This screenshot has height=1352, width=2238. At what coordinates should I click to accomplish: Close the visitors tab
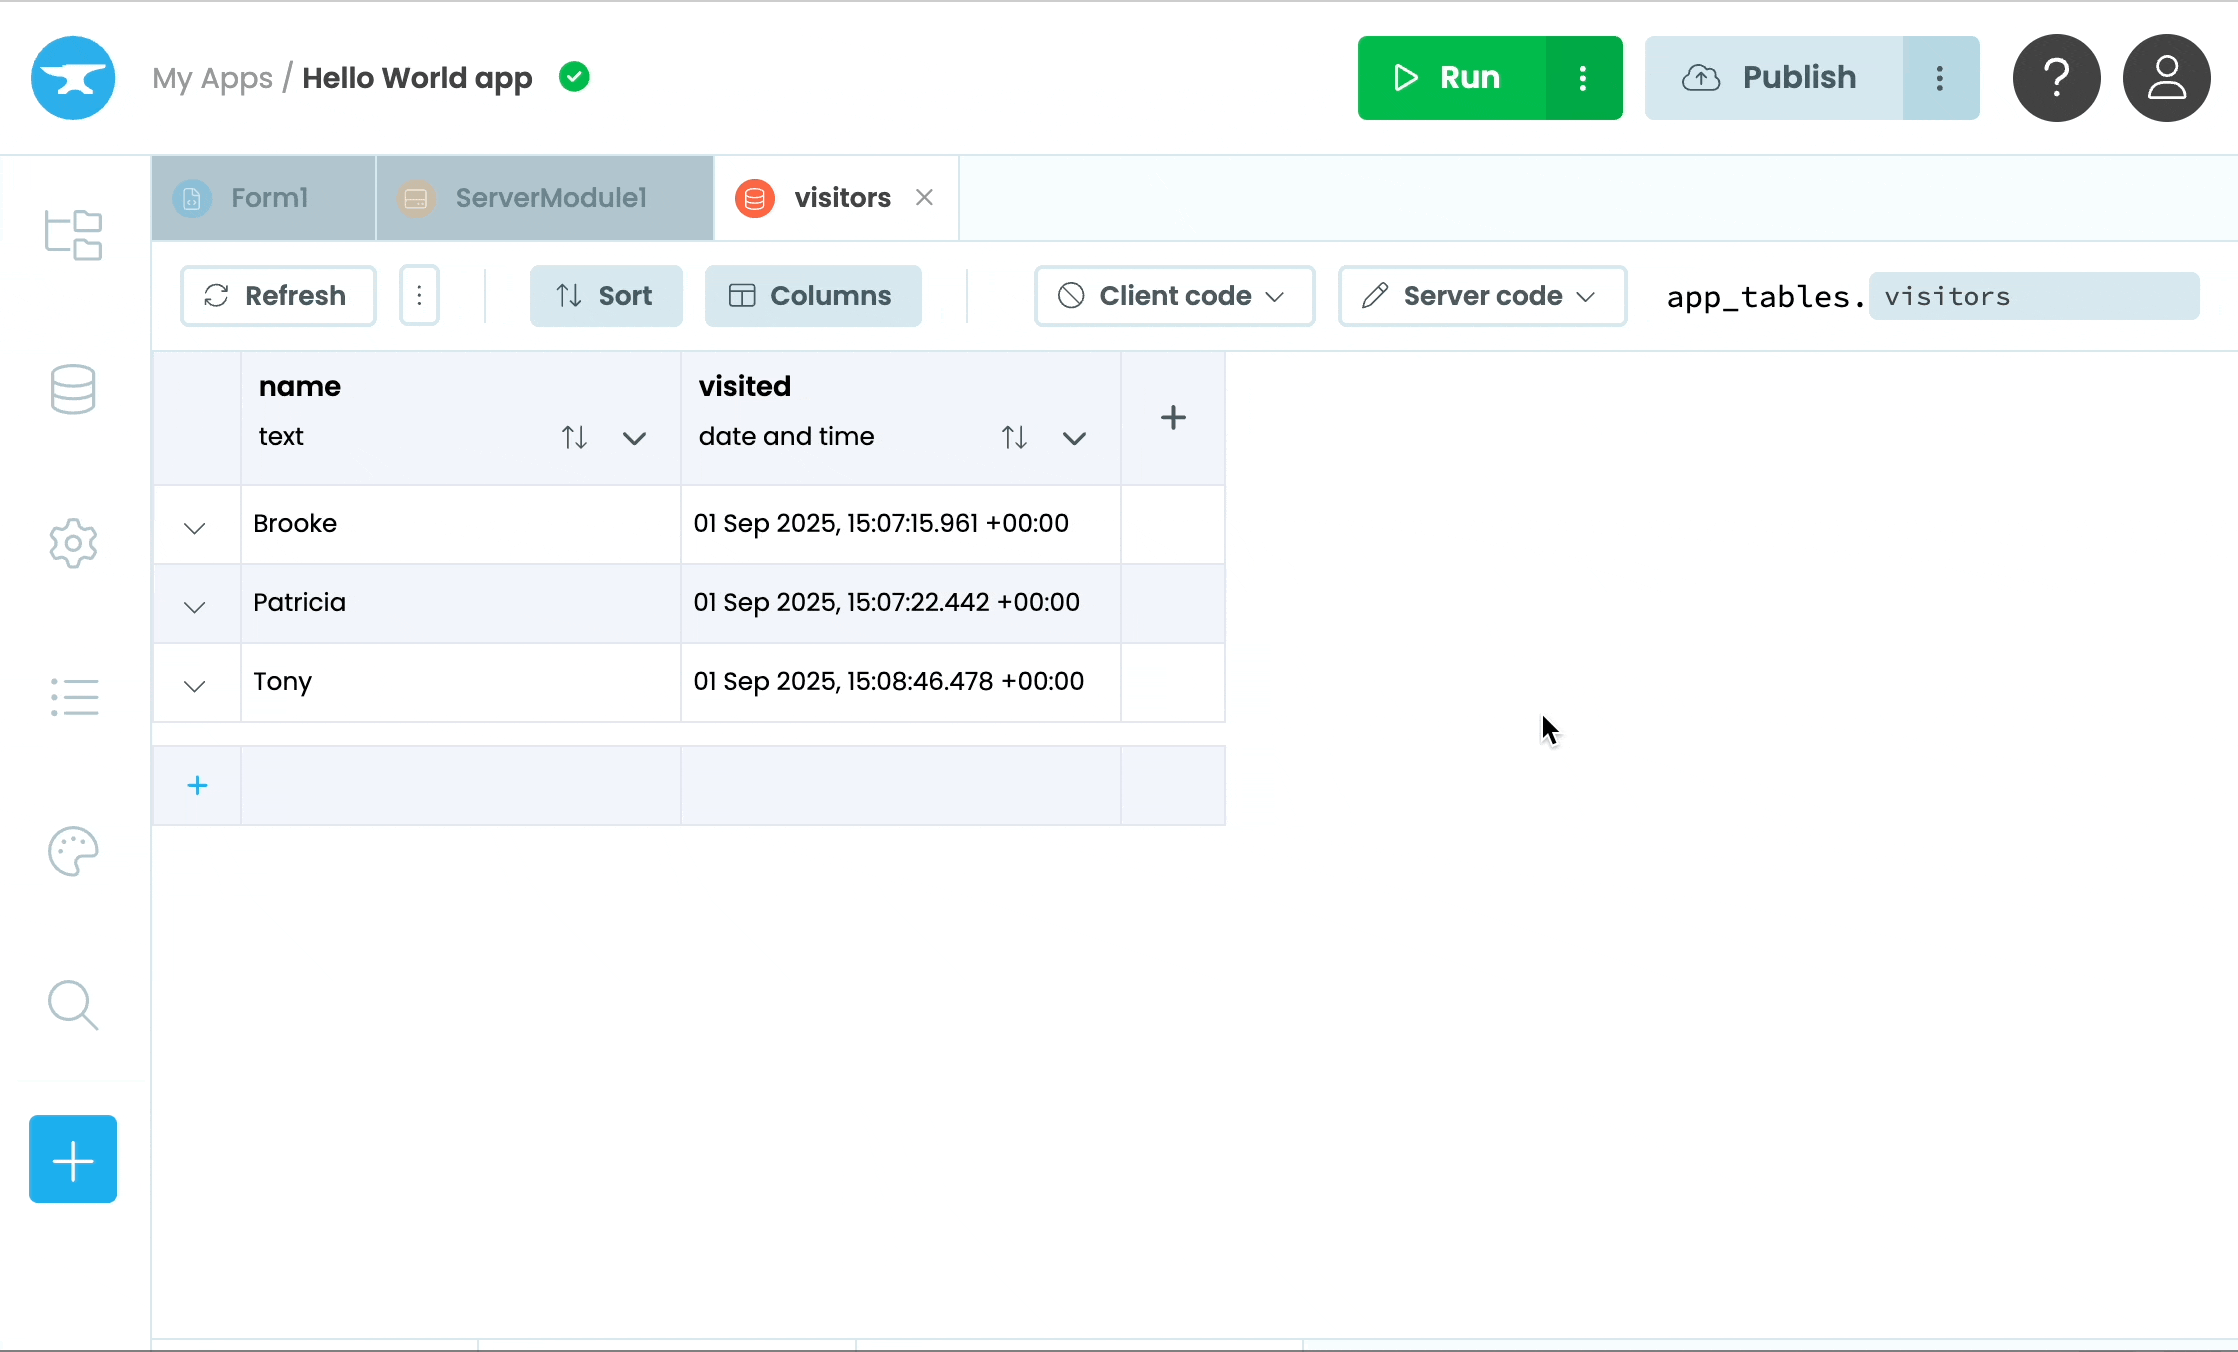(924, 197)
